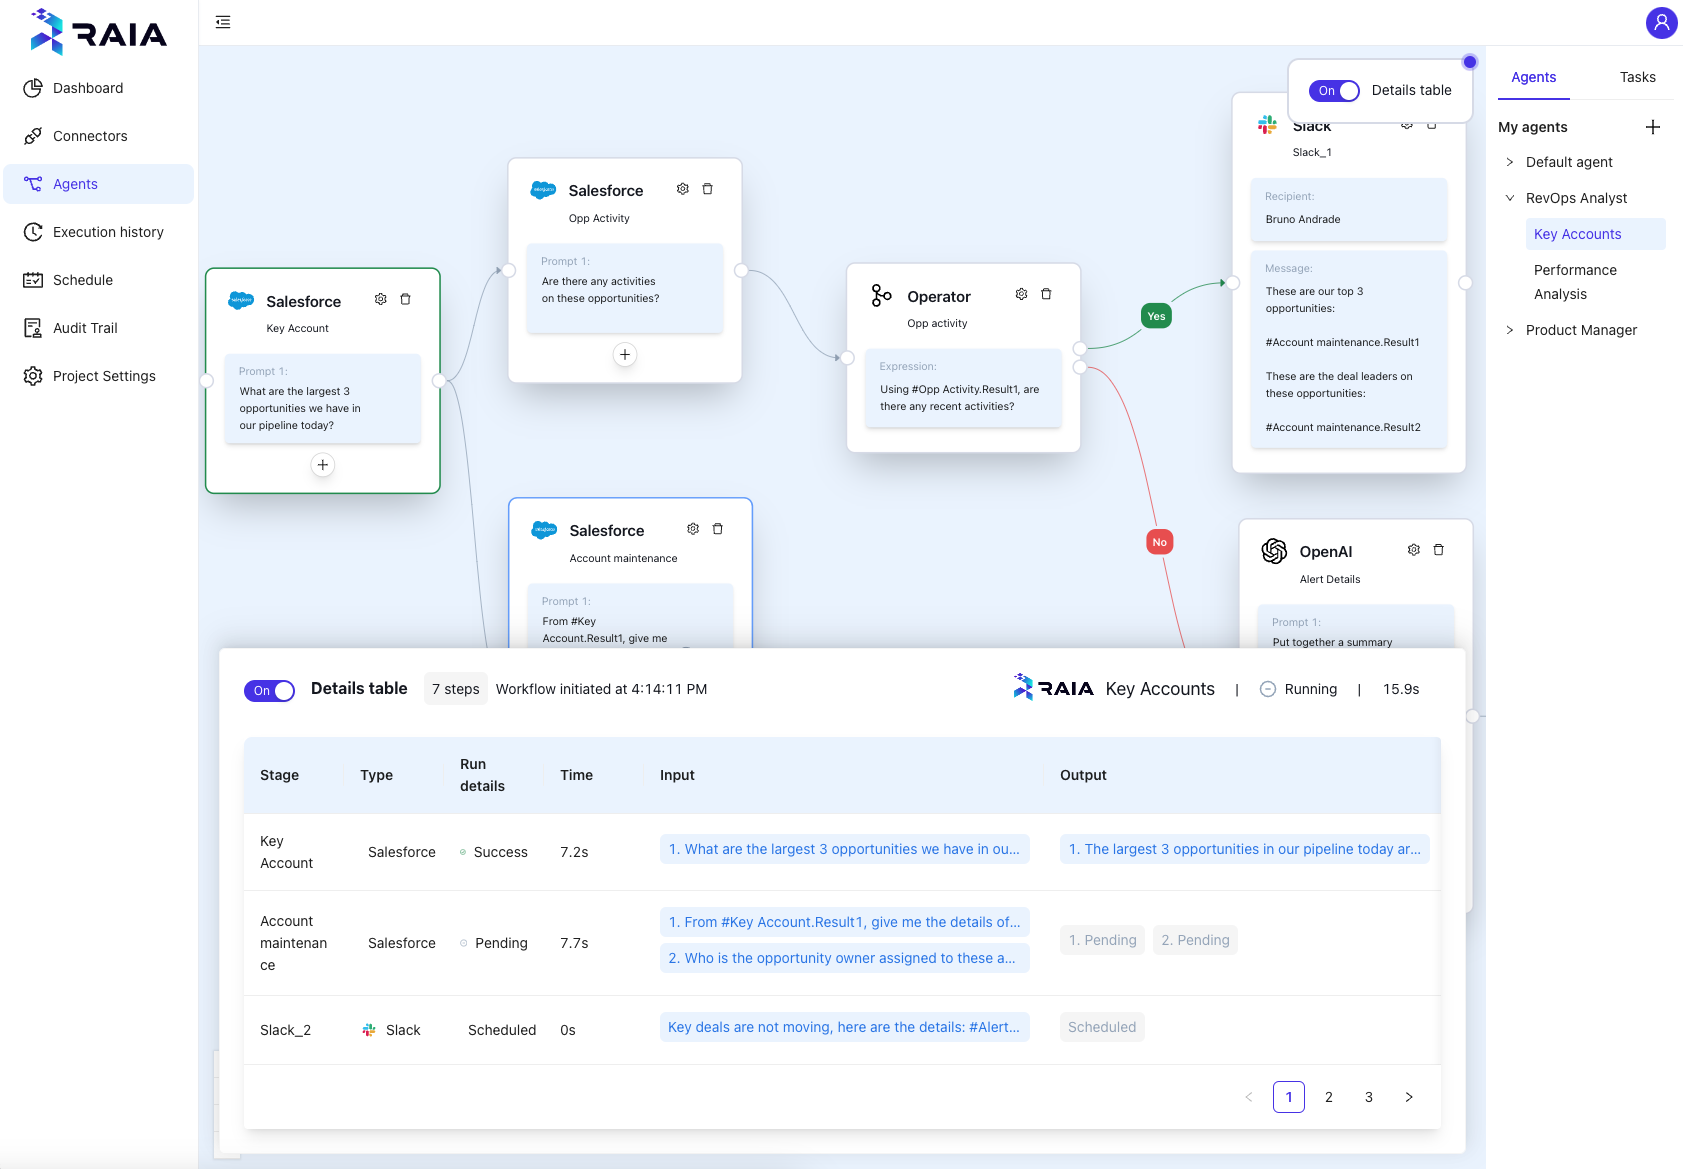Viewport: 1683px width, 1169px height.
Task: Open Project Settings gear icon
Action: (33, 376)
